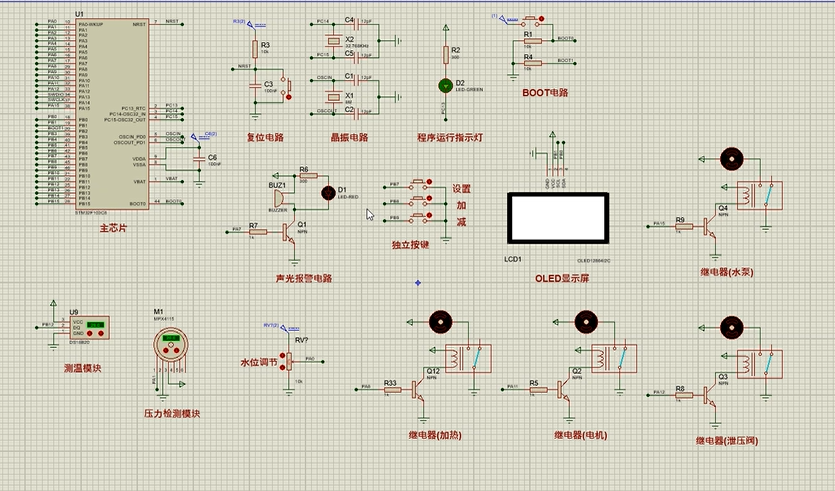835x491 pixels.
Task: Click the U1 STM32 main chip component
Action: click(x=112, y=114)
